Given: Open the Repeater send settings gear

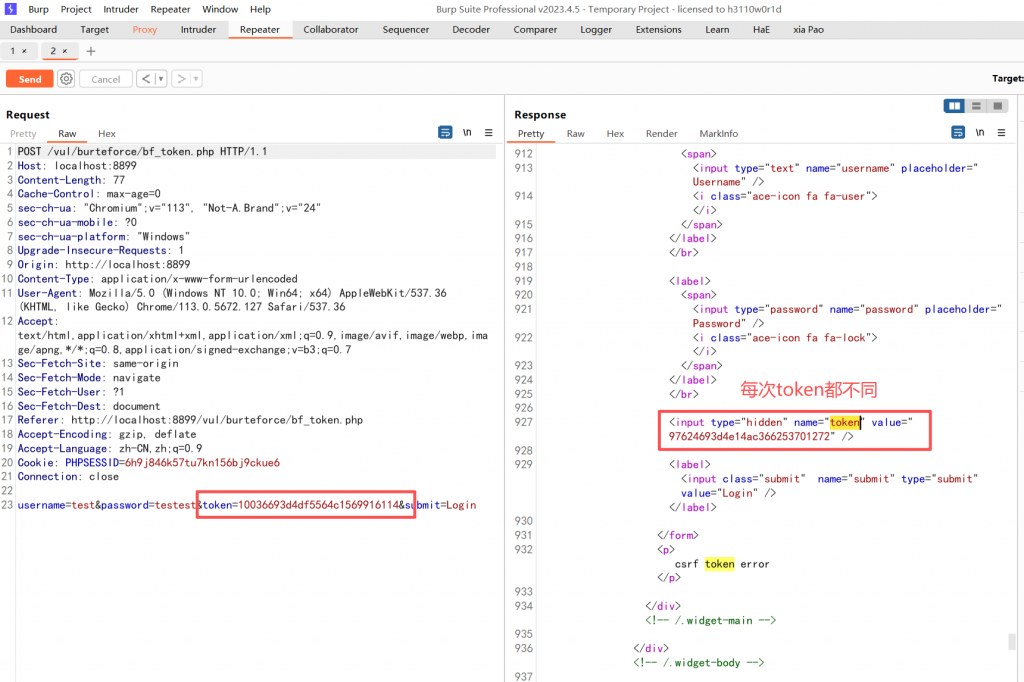Looking at the screenshot, I should tap(66, 79).
